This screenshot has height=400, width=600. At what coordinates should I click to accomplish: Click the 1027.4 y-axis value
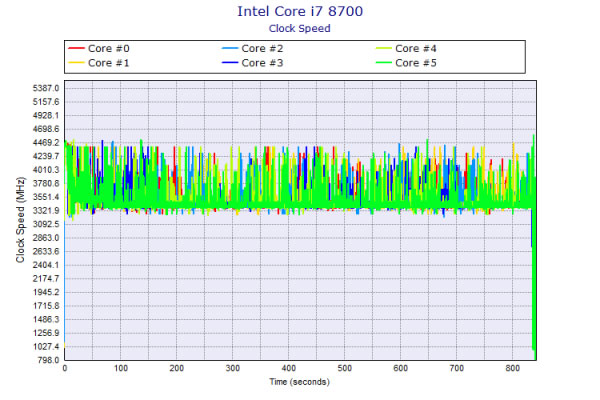pos(46,346)
